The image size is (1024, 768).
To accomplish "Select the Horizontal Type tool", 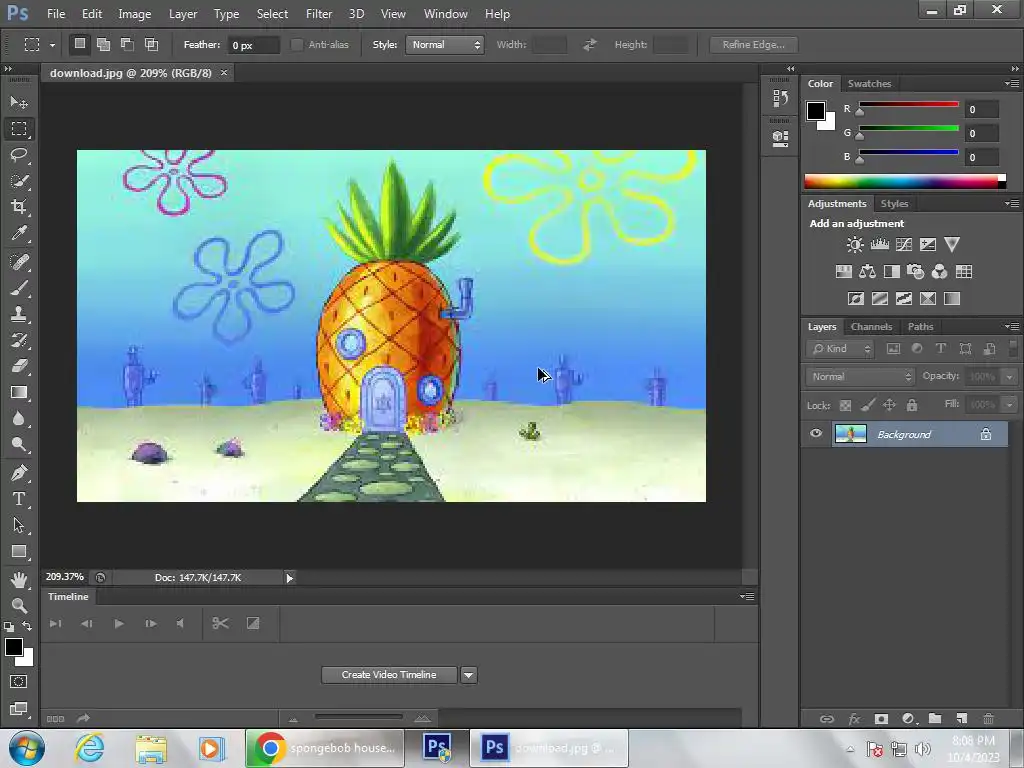I will 19,499.
